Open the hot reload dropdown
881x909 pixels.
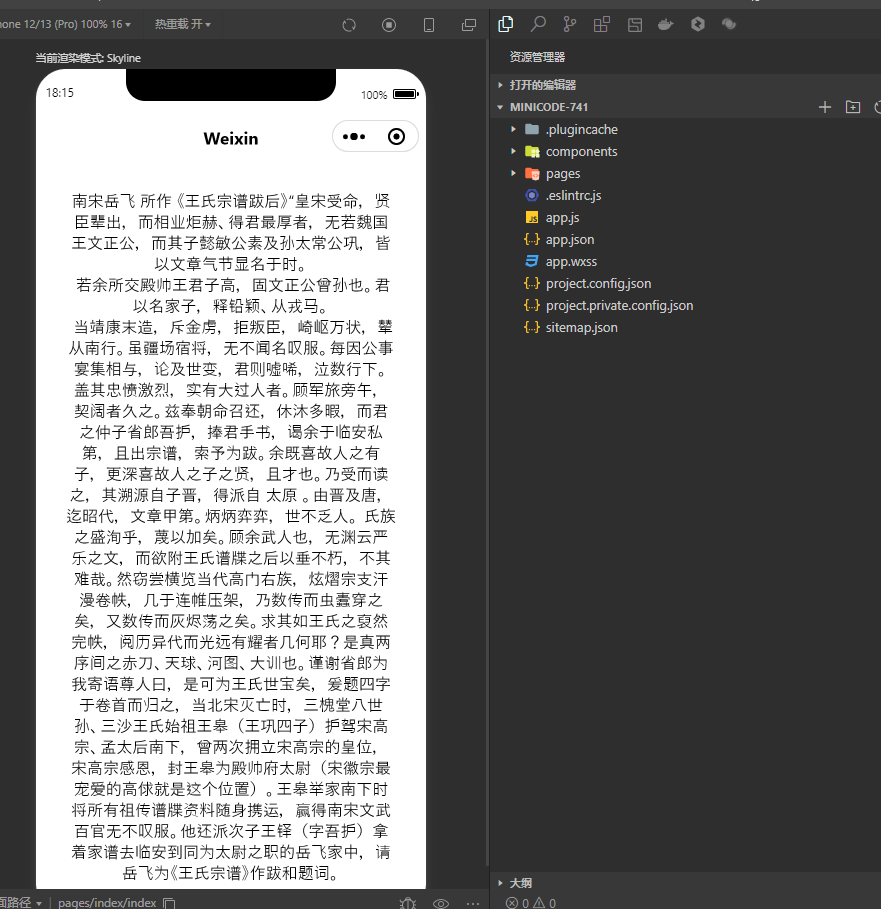(x=183, y=24)
